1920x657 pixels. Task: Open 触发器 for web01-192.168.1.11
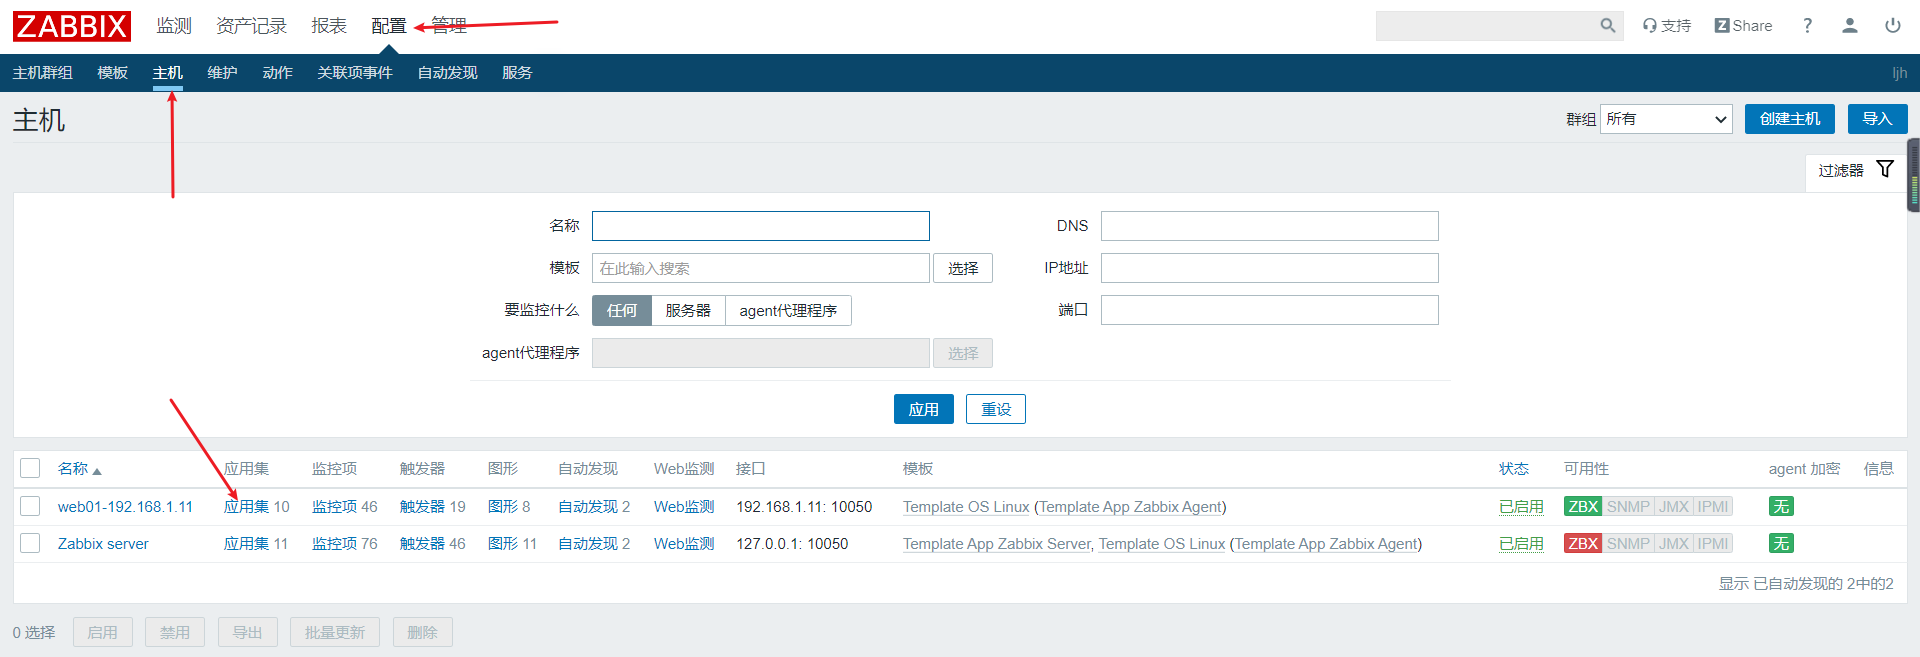point(422,507)
